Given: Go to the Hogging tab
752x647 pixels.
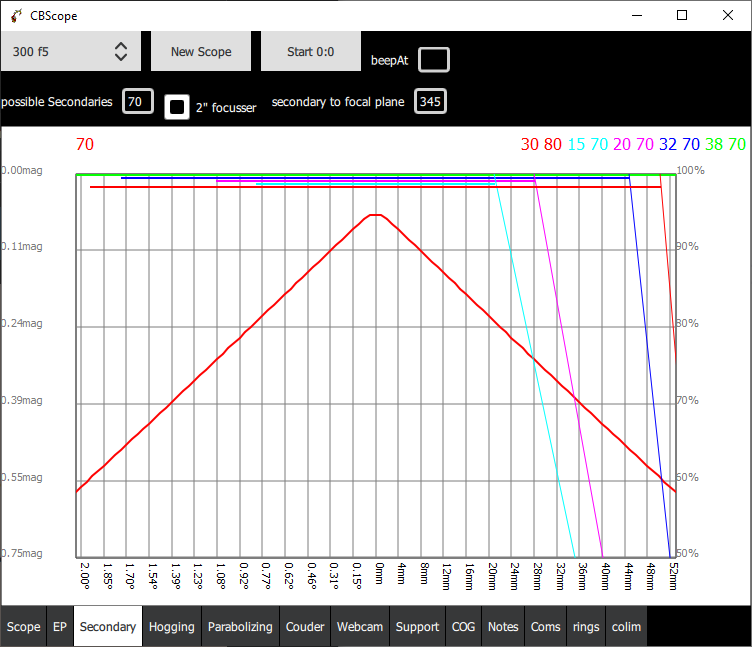Looking at the screenshot, I should [x=172, y=626].
